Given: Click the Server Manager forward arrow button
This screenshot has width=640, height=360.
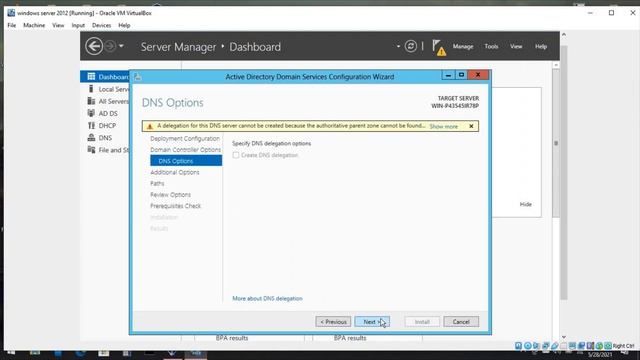Looking at the screenshot, I should 110,46.
